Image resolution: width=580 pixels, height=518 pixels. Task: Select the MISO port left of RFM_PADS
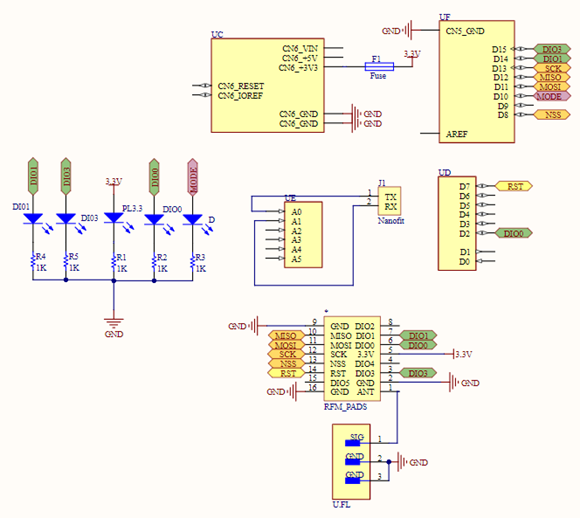click(286, 336)
